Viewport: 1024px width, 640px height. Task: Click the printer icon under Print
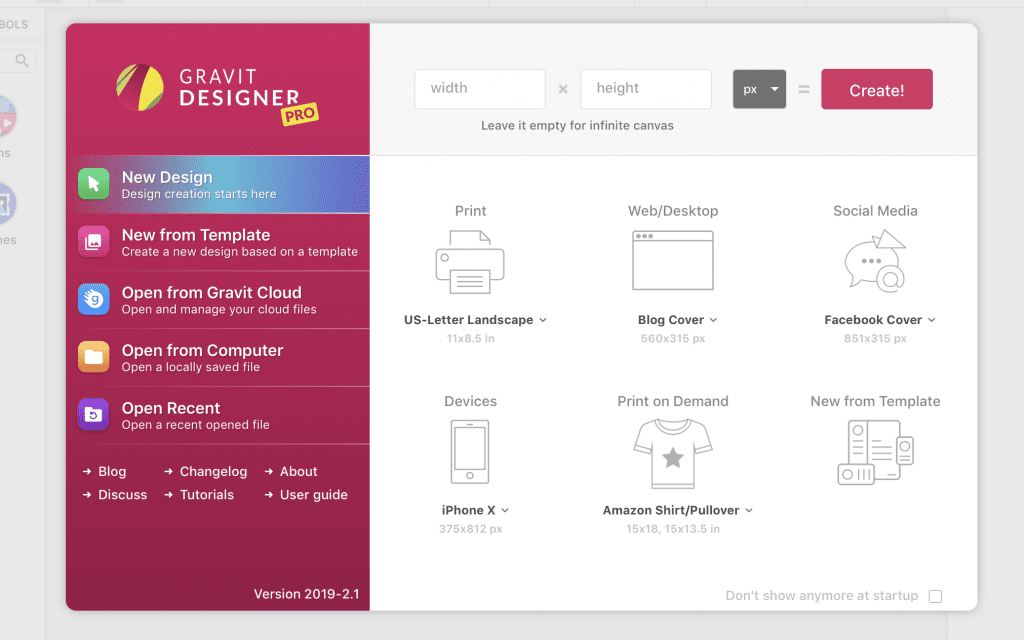pos(470,260)
